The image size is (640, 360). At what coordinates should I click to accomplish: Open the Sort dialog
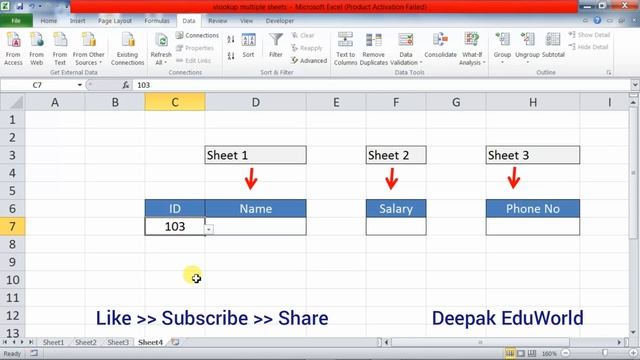click(248, 46)
